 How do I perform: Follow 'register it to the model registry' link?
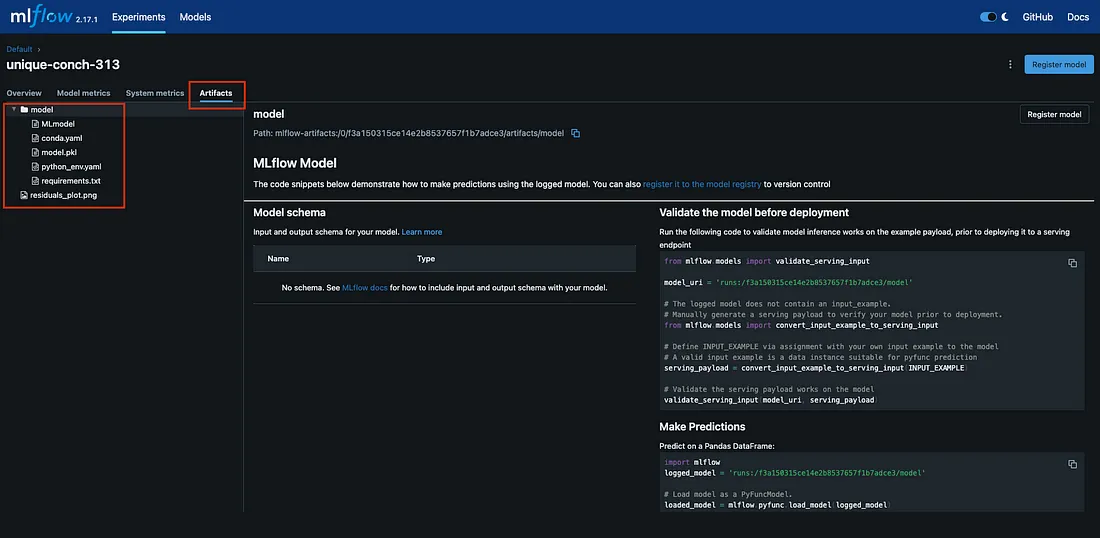point(702,184)
